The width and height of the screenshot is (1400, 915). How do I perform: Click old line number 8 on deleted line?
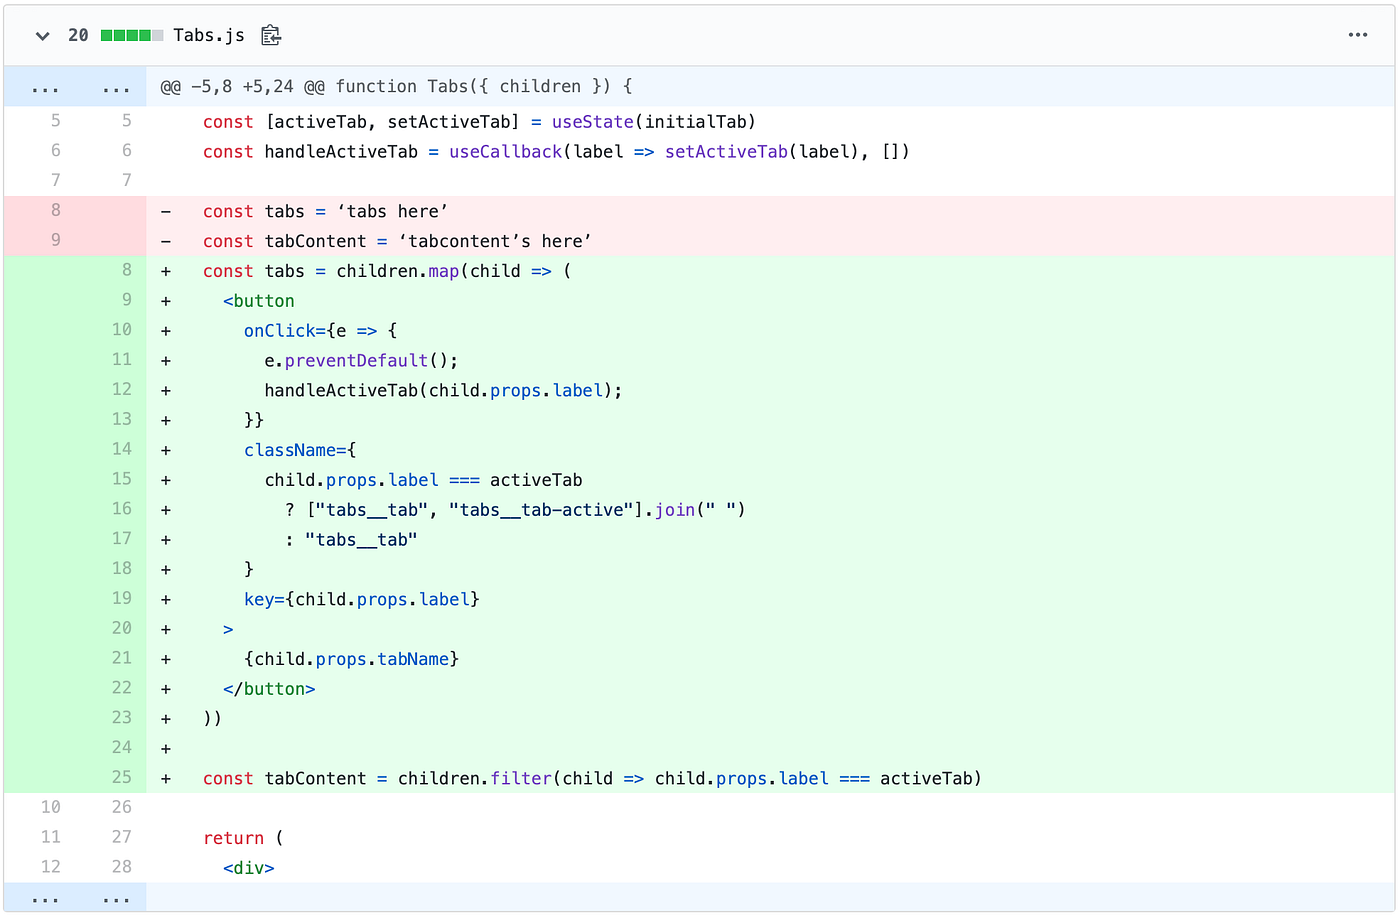pos(54,210)
